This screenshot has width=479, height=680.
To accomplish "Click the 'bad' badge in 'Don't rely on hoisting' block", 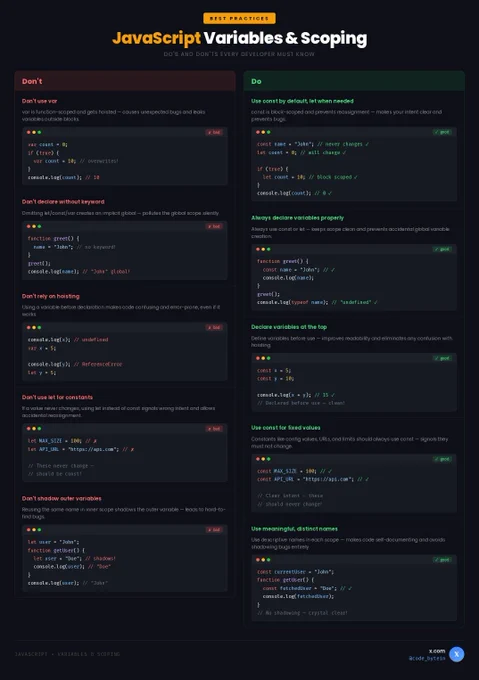I will click(x=214, y=327).
